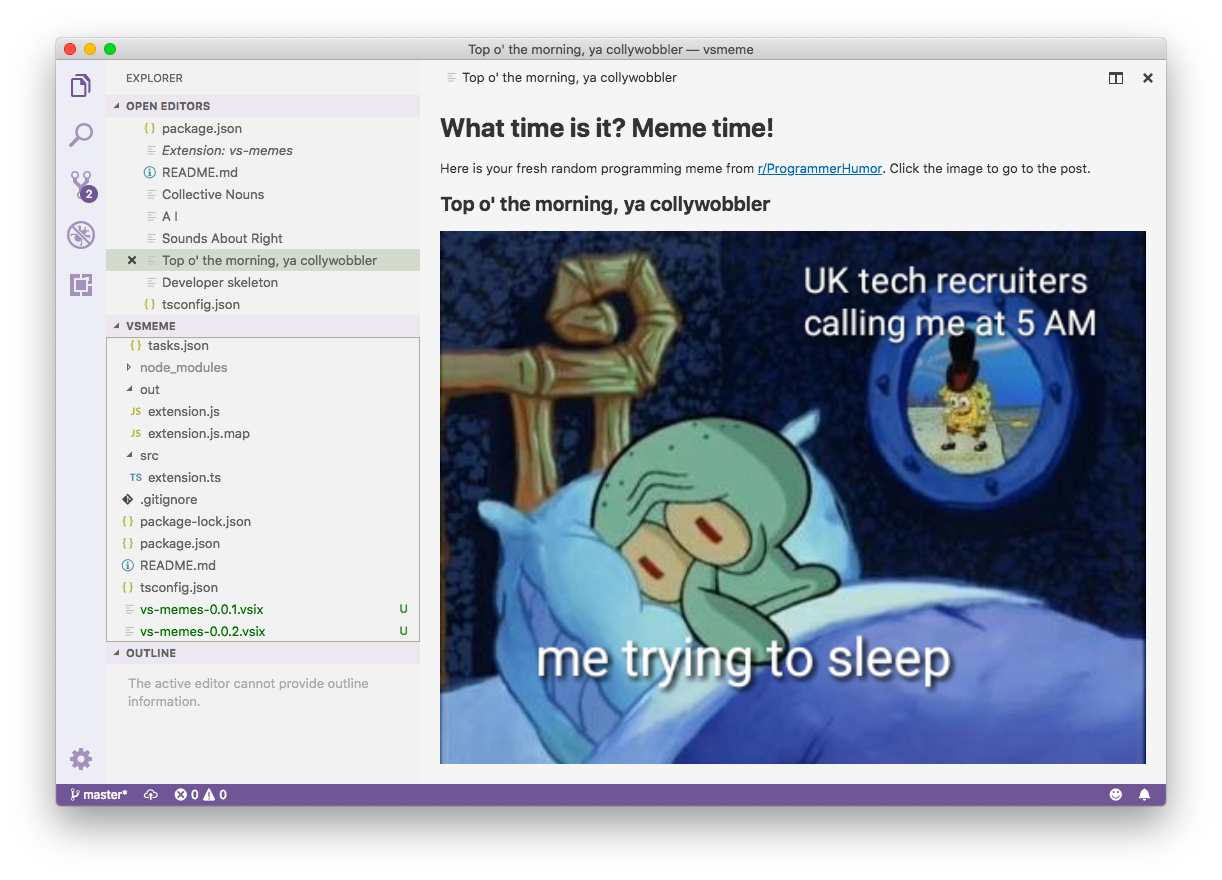Click the split editor icon
This screenshot has height=880, width=1222.
[1116, 78]
